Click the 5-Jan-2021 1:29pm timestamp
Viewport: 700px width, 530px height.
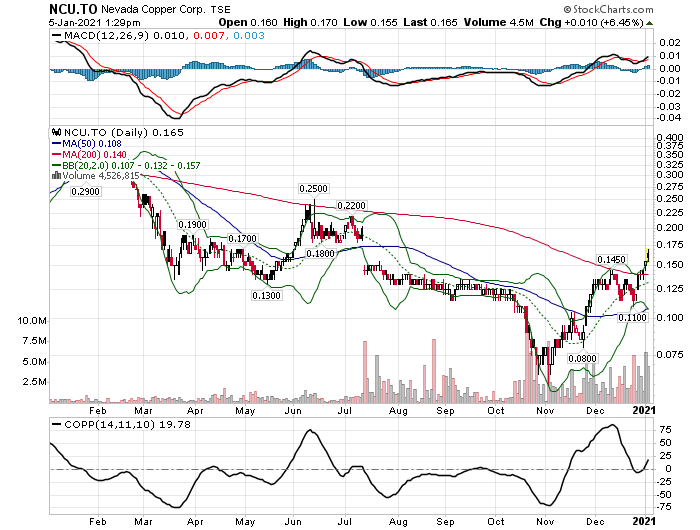pyautogui.click(x=95, y=23)
